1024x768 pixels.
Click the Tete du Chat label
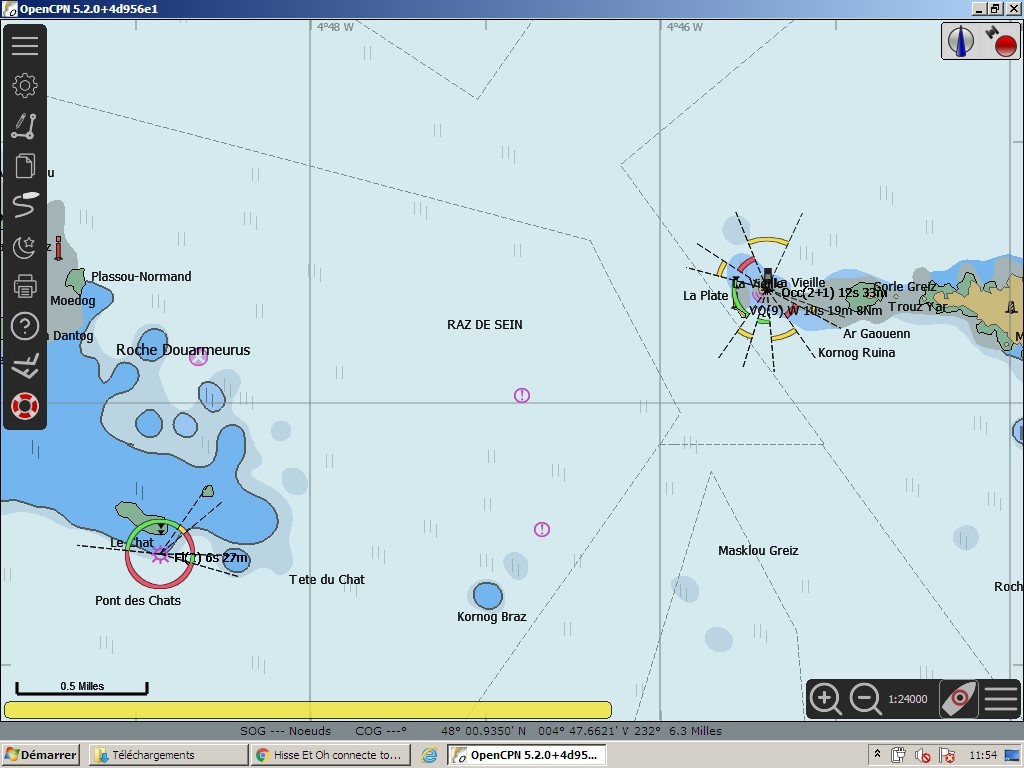point(327,579)
